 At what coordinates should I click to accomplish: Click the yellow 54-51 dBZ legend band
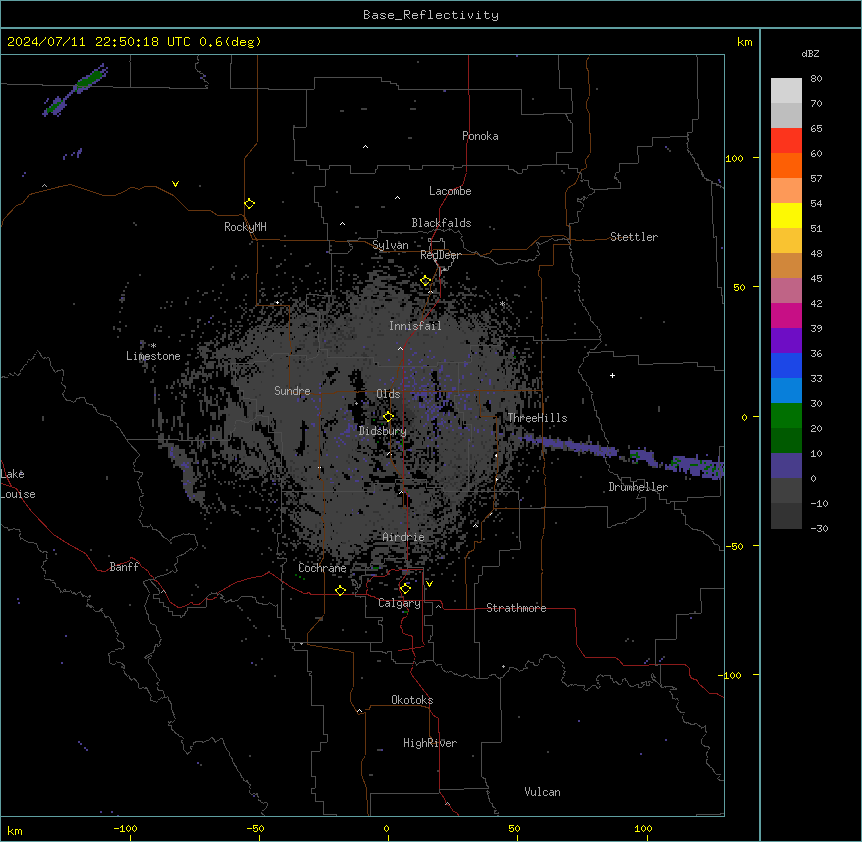coord(786,215)
